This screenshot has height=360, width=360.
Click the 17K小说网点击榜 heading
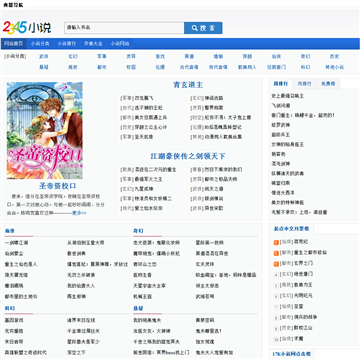tap(291, 354)
